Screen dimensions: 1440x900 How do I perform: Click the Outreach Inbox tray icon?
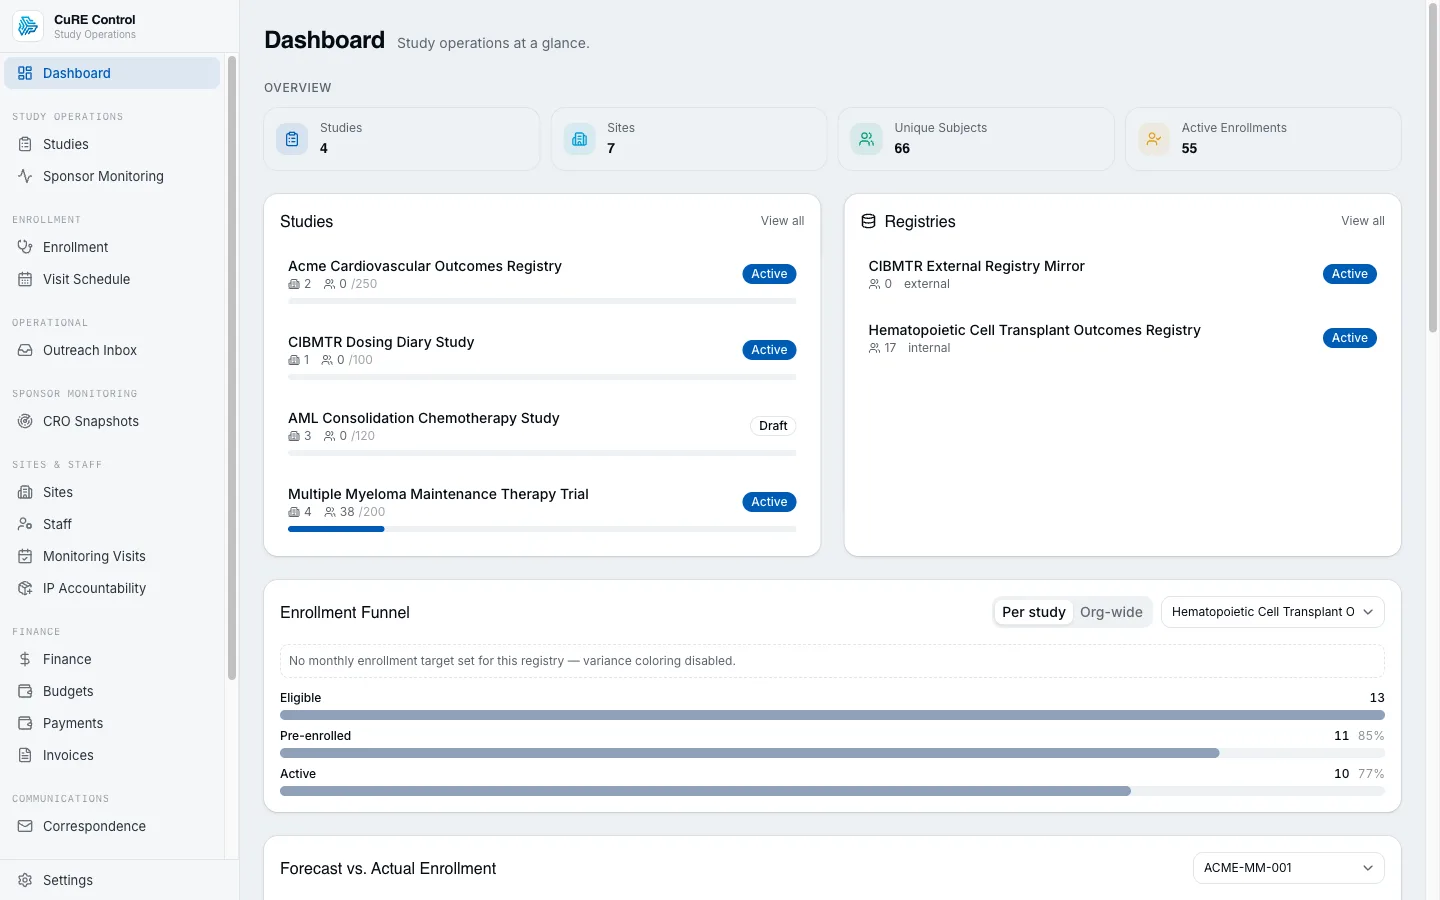(25, 350)
